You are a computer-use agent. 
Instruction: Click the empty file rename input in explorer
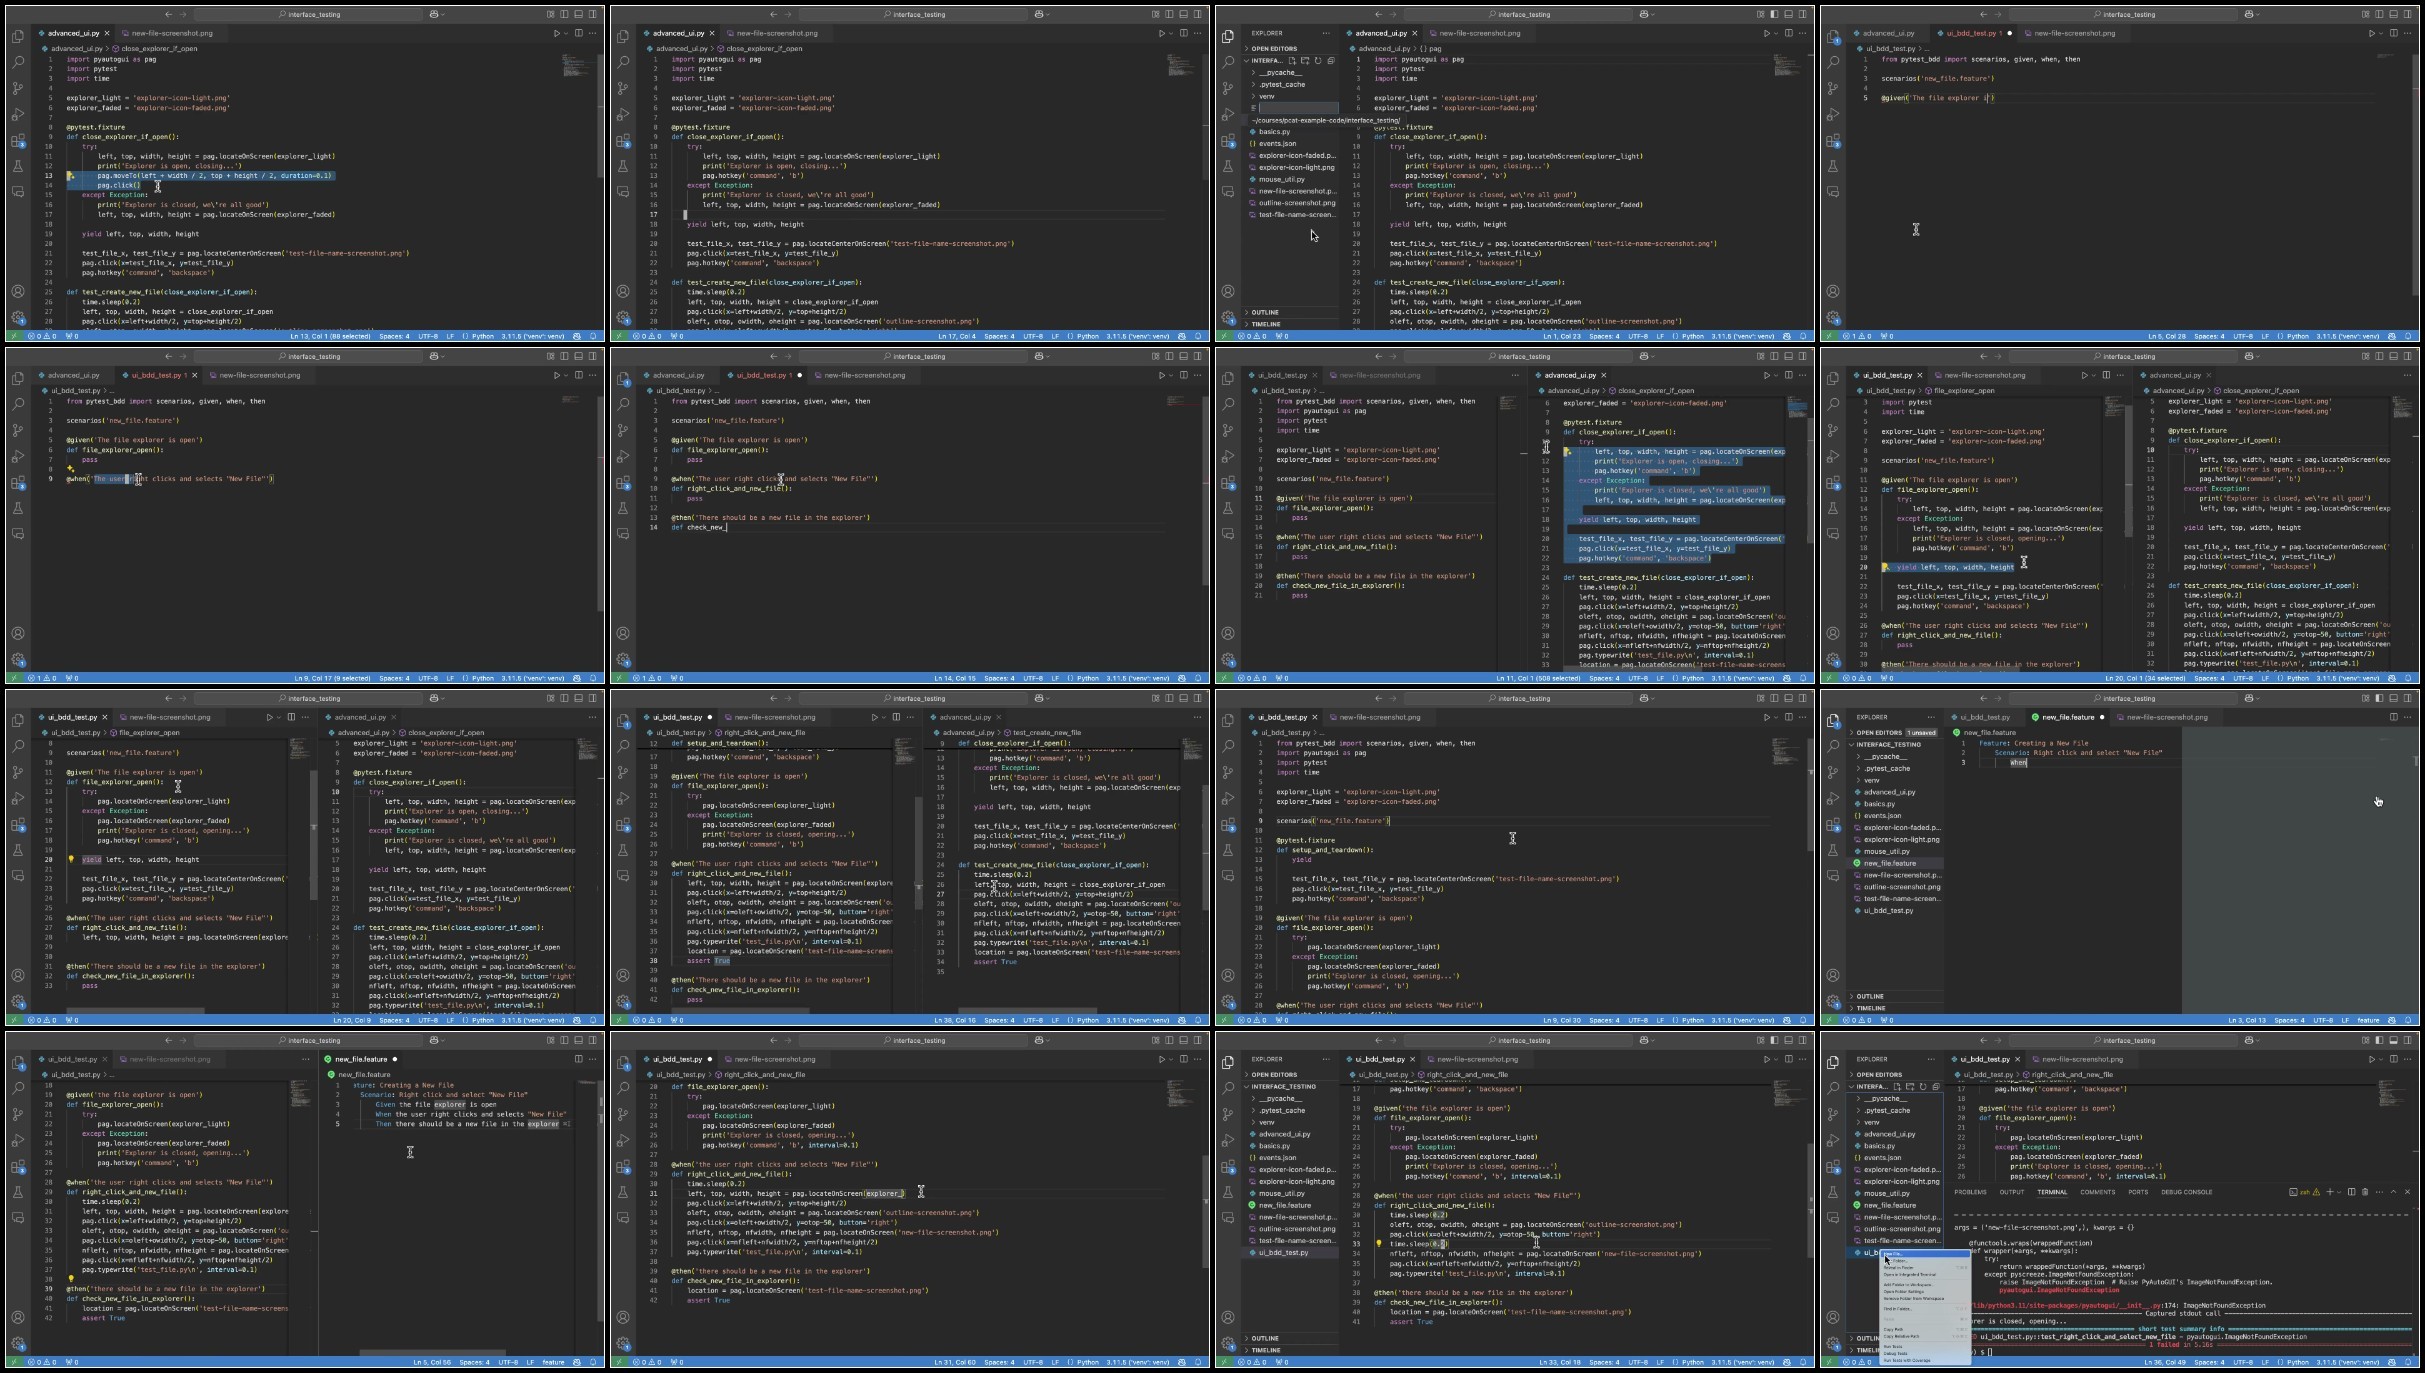click(x=1297, y=108)
